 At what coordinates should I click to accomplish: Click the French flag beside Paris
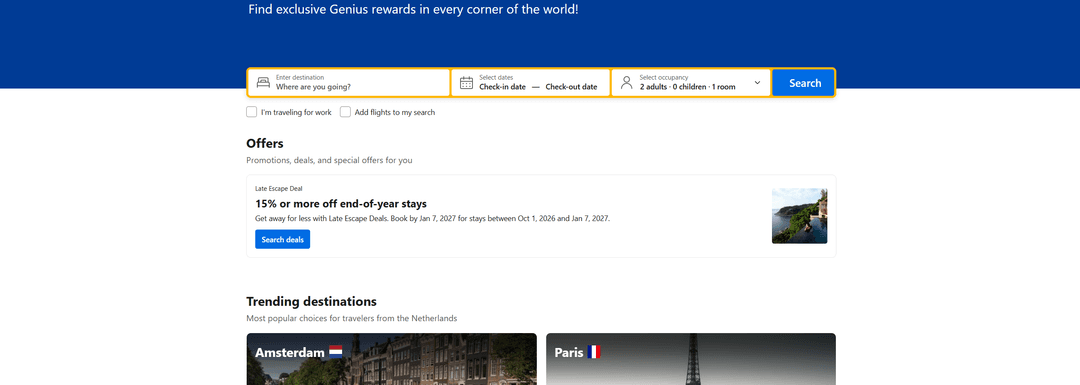point(594,352)
